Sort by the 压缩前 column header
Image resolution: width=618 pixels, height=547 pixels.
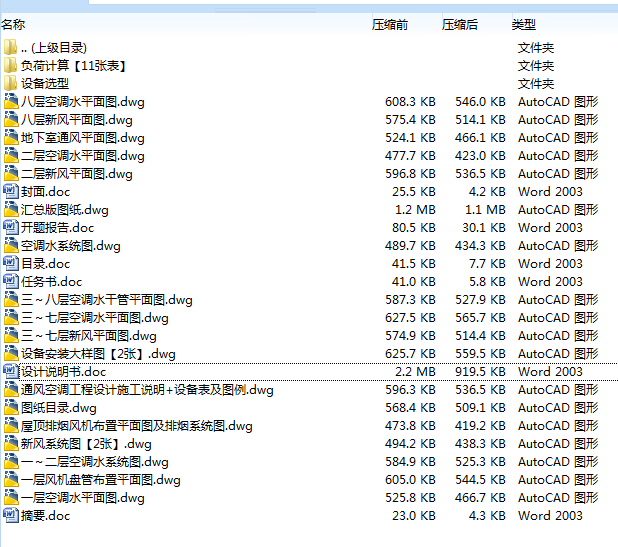coord(389,24)
